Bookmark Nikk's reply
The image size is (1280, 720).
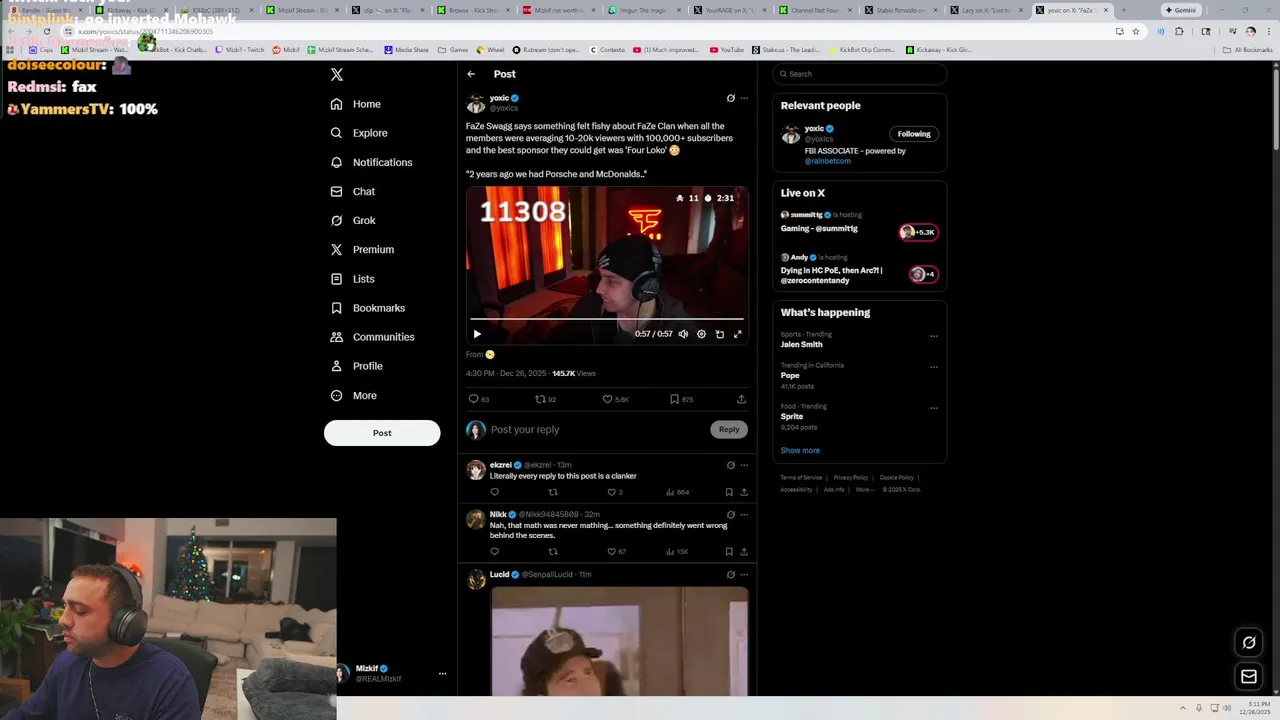coord(729,552)
